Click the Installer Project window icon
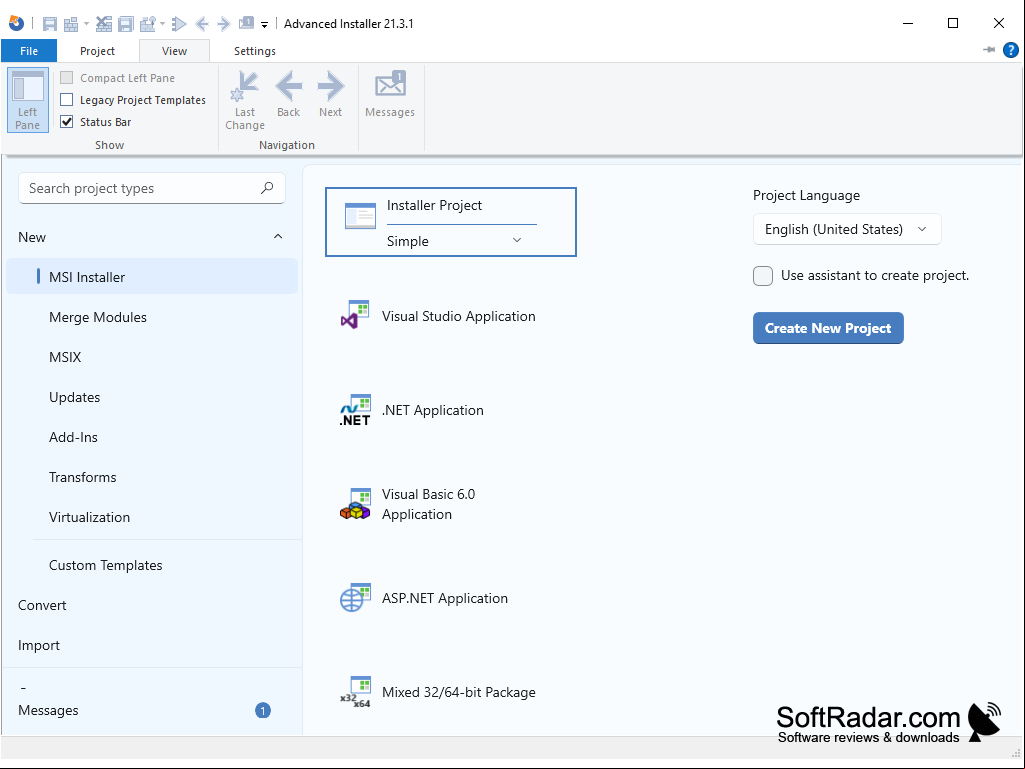The width and height of the screenshot is (1025, 769). [x=360, y=216]
